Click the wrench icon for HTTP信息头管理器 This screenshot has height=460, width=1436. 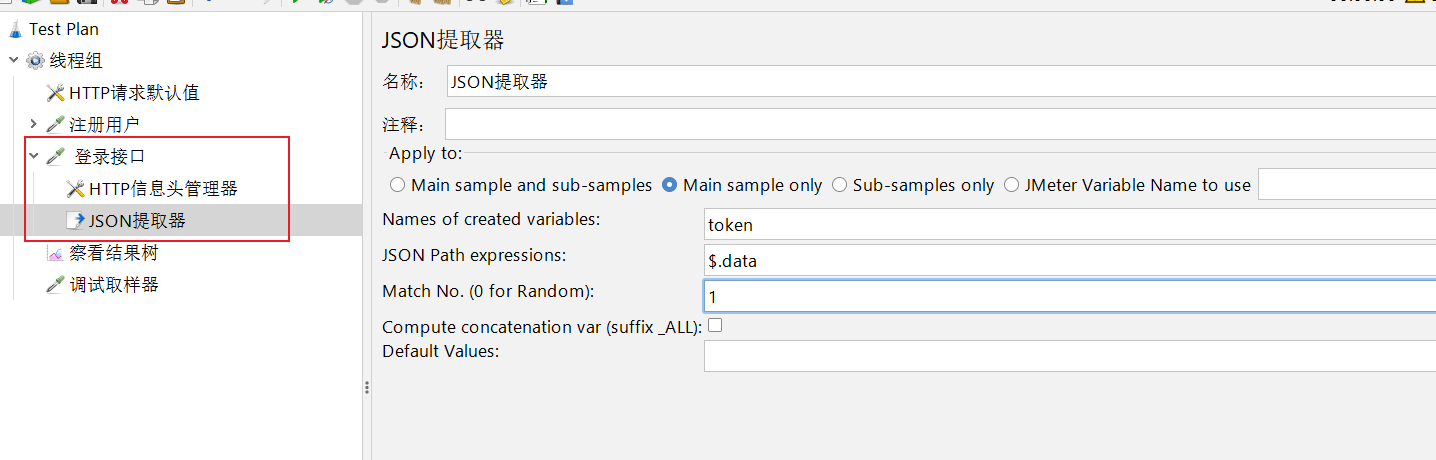[75, 189]
